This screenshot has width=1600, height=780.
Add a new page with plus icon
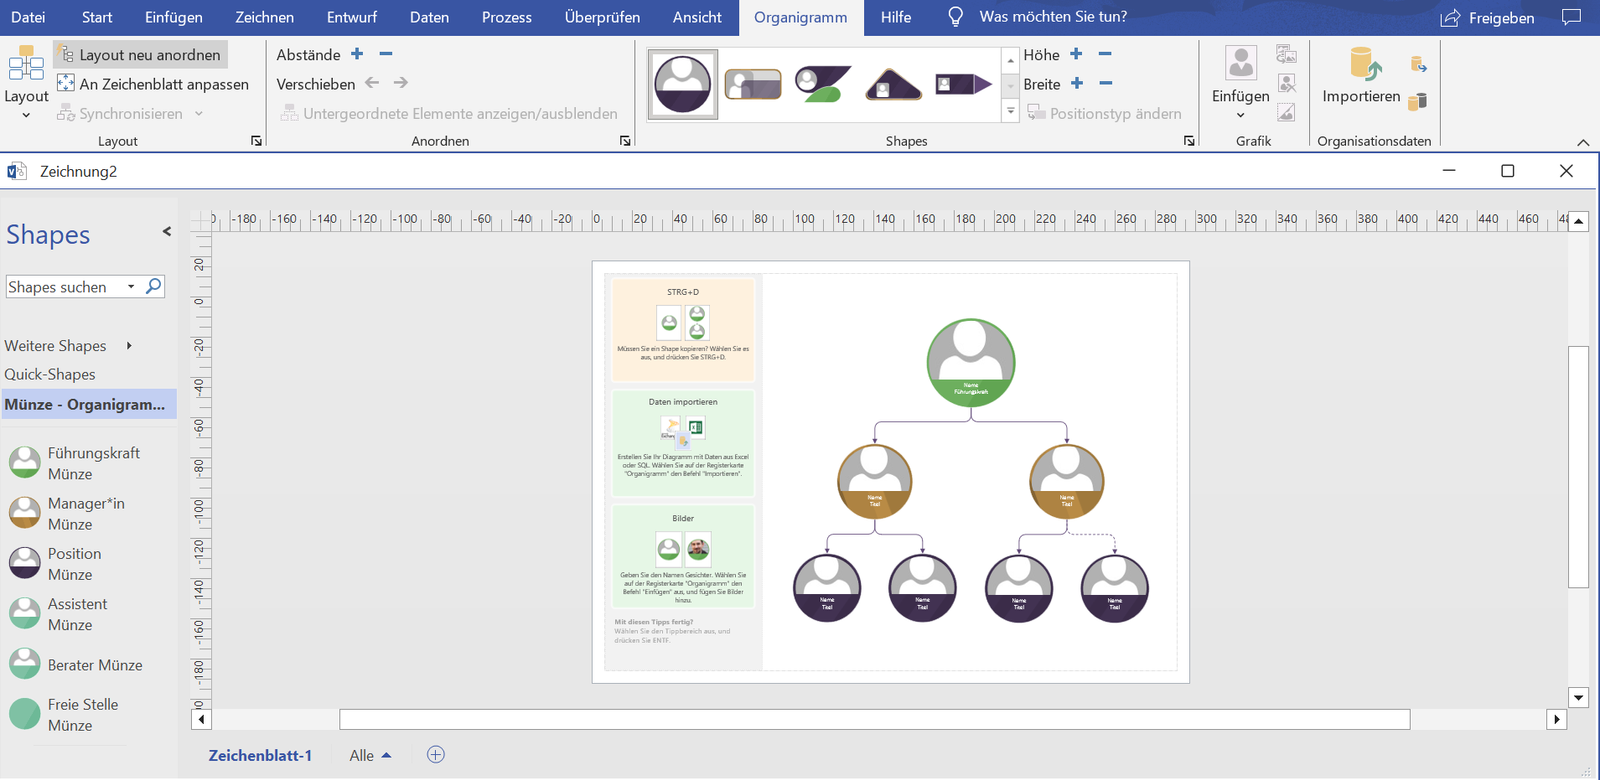click(x=436, y=755)
